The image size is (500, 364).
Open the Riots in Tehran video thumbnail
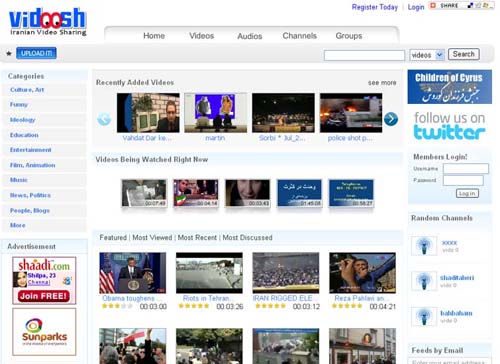[x=209, y=273]
